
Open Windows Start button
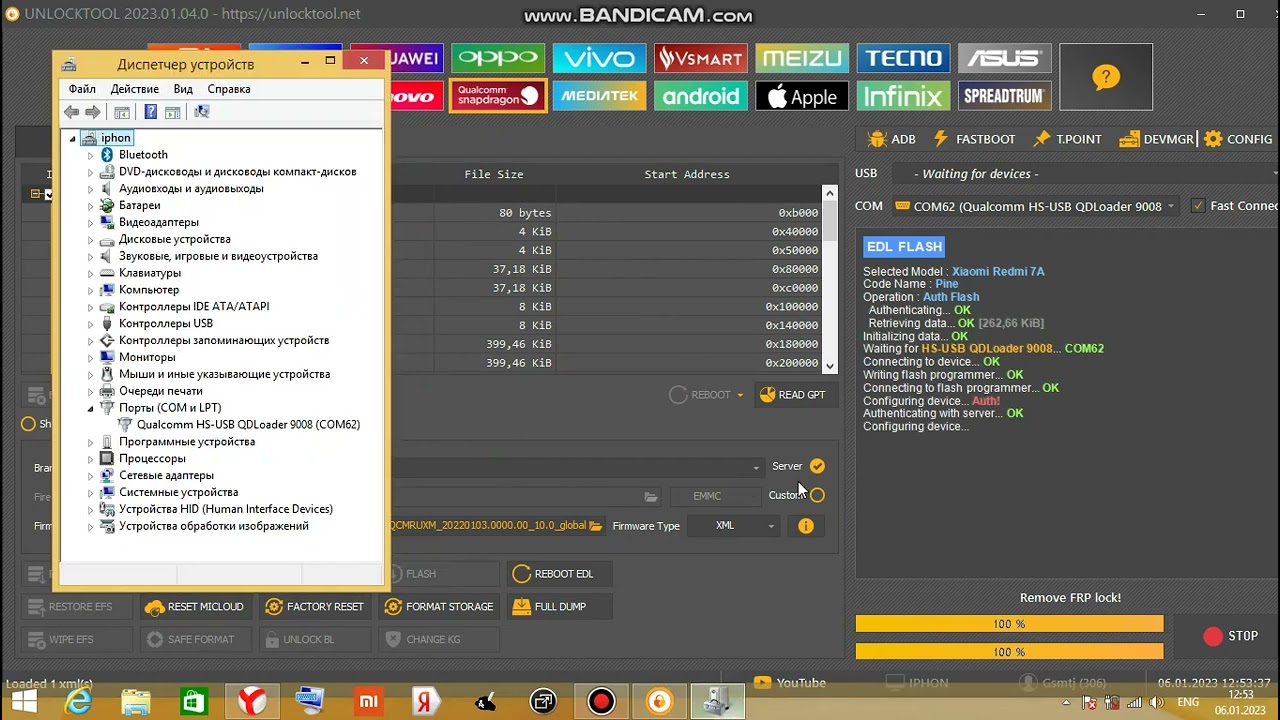coord(23,701)
